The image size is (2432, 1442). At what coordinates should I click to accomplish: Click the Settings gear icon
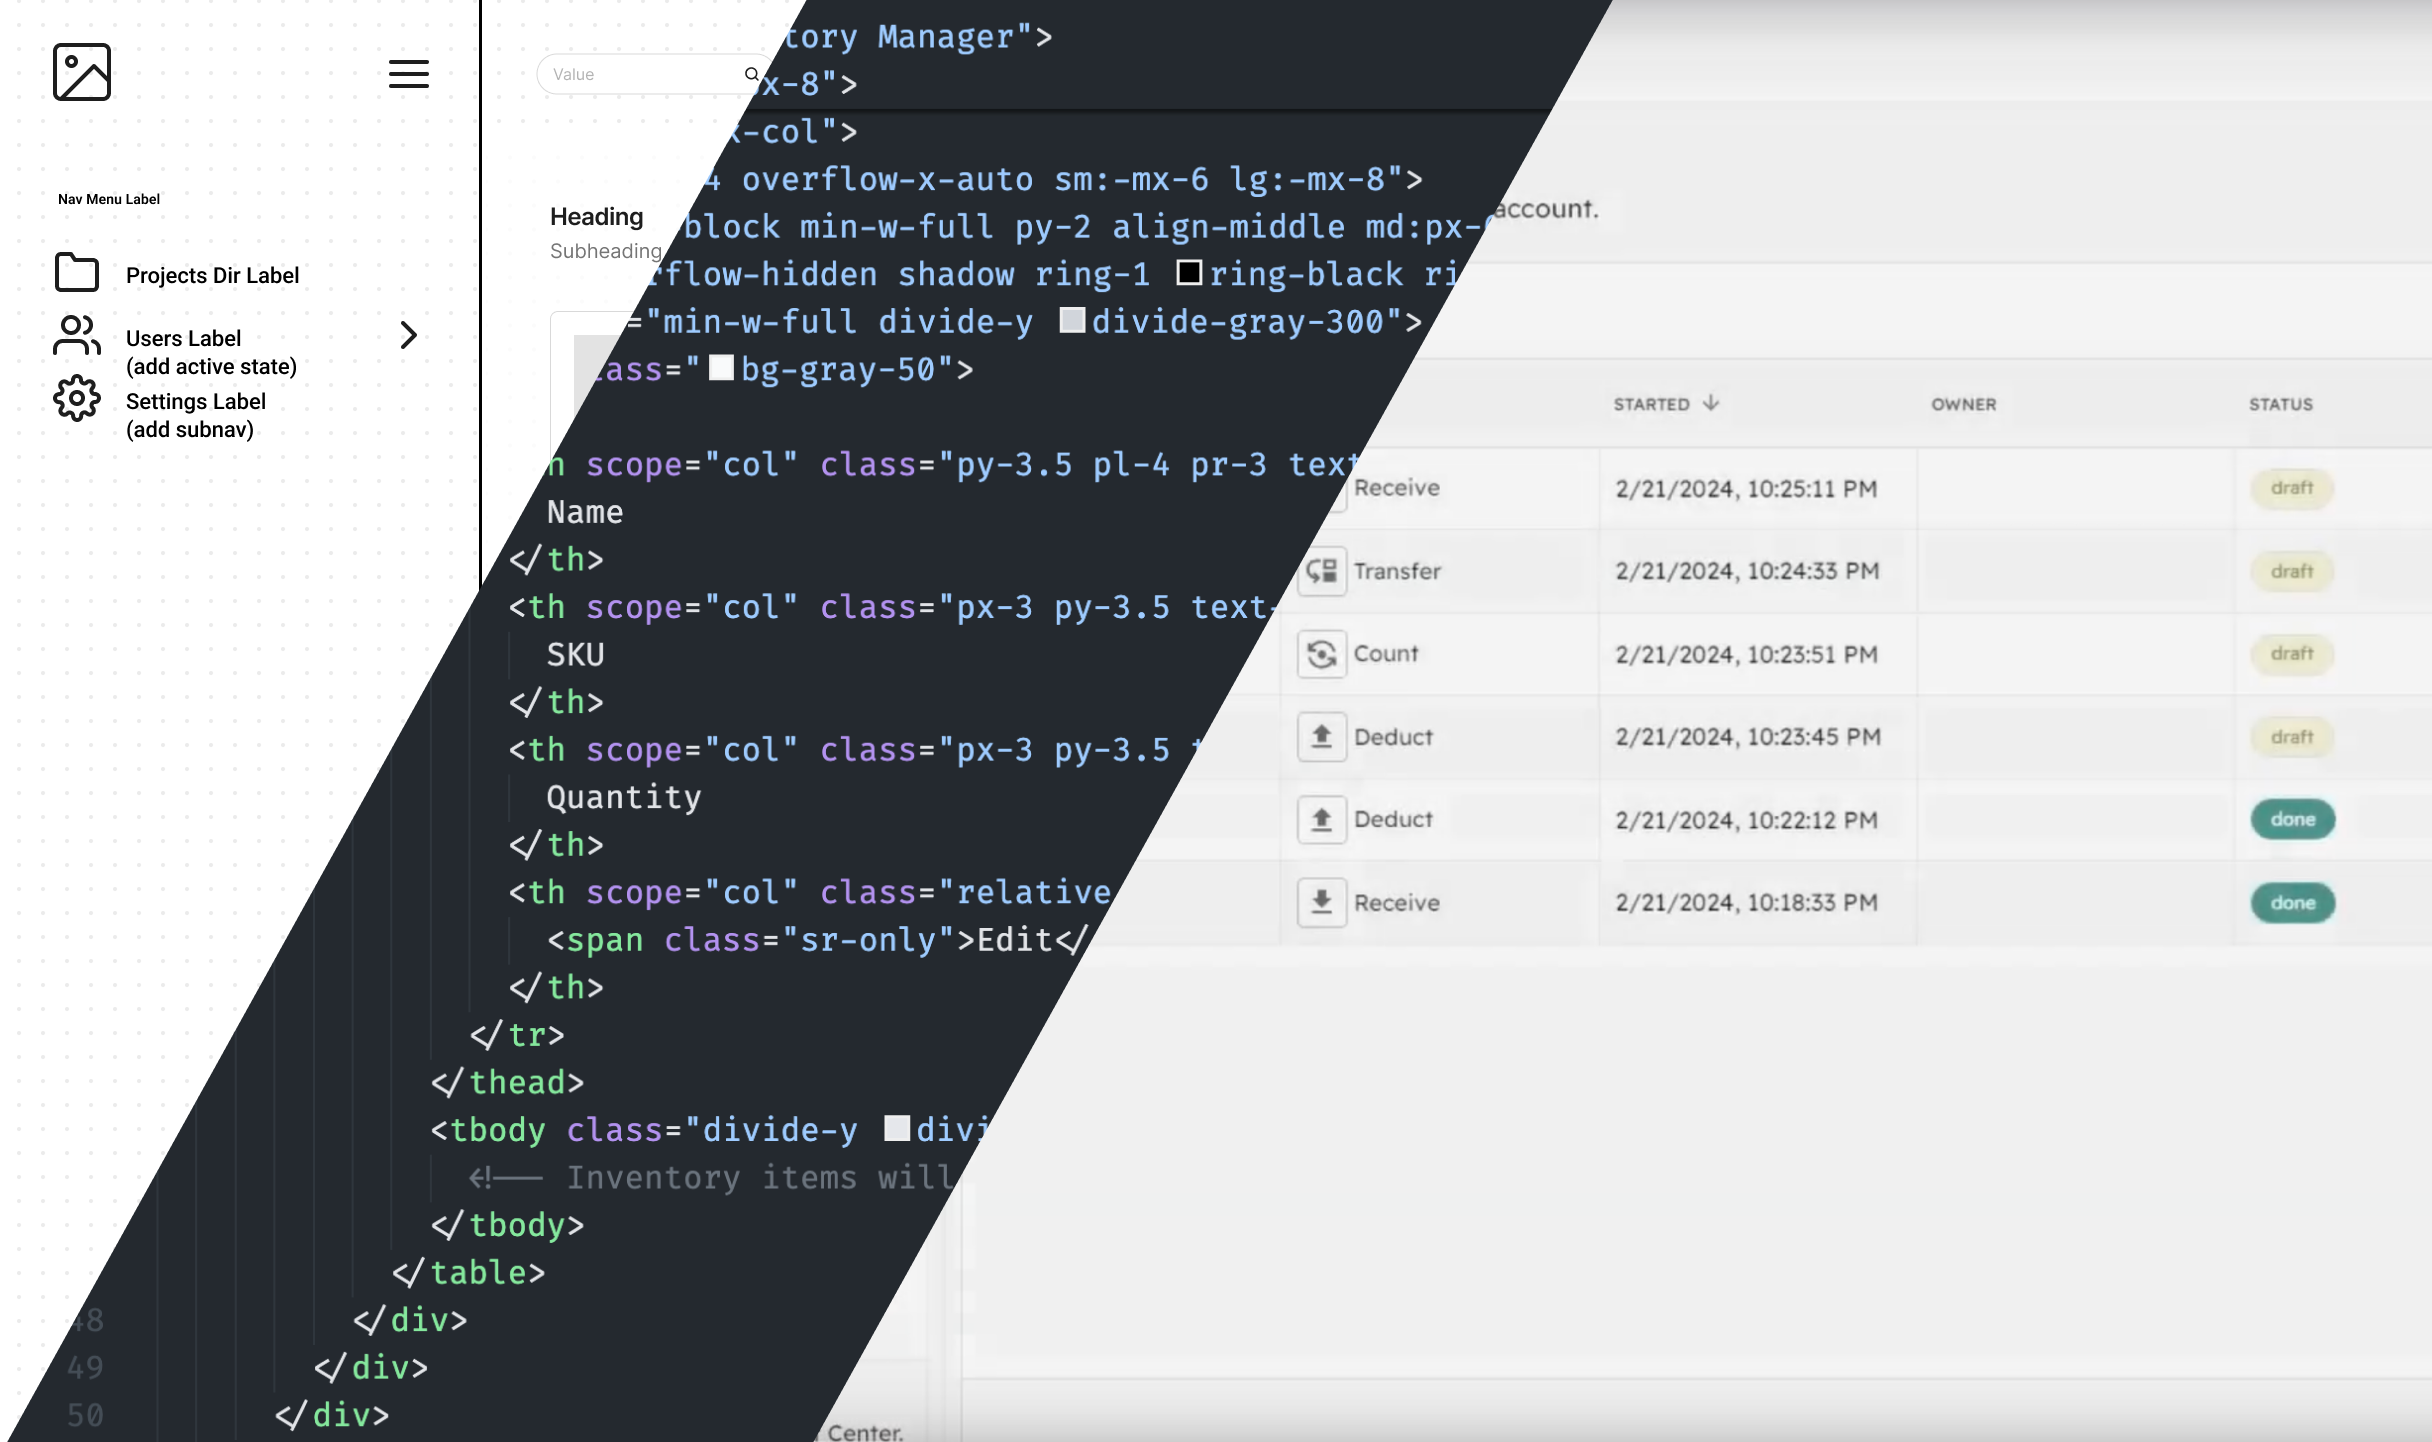tap(77, 399)
